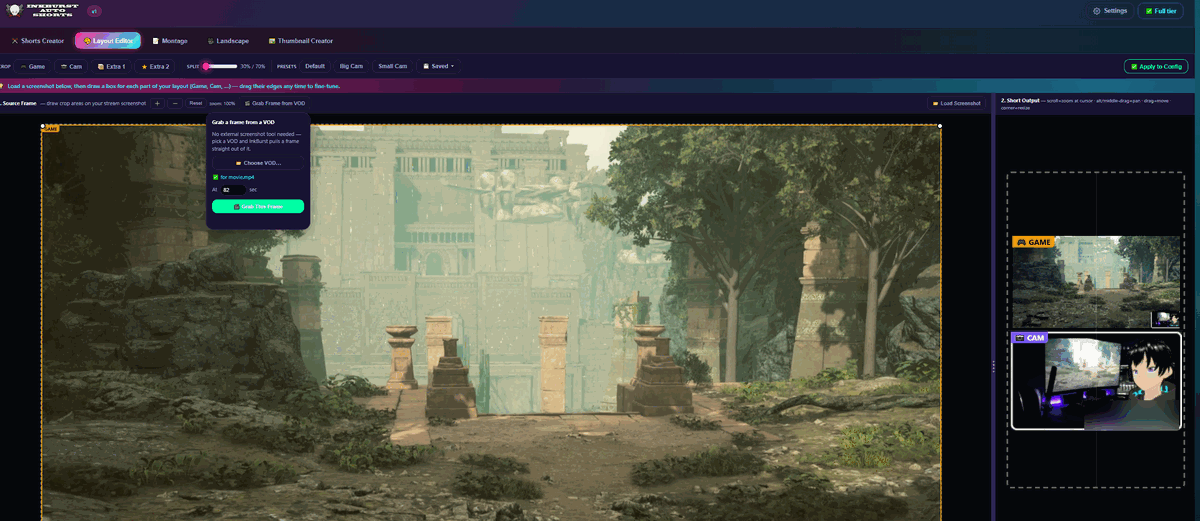Select the Game crop button

coord(33,66)
